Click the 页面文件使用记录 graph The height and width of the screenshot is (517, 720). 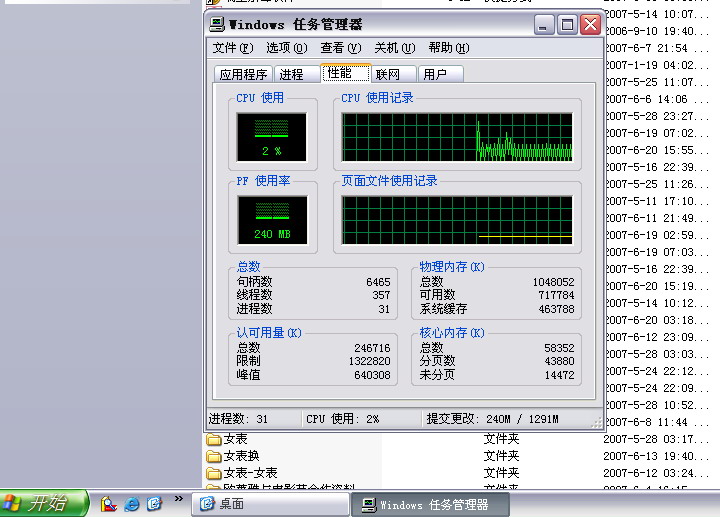pyautogui.click(x=457, y=220)
